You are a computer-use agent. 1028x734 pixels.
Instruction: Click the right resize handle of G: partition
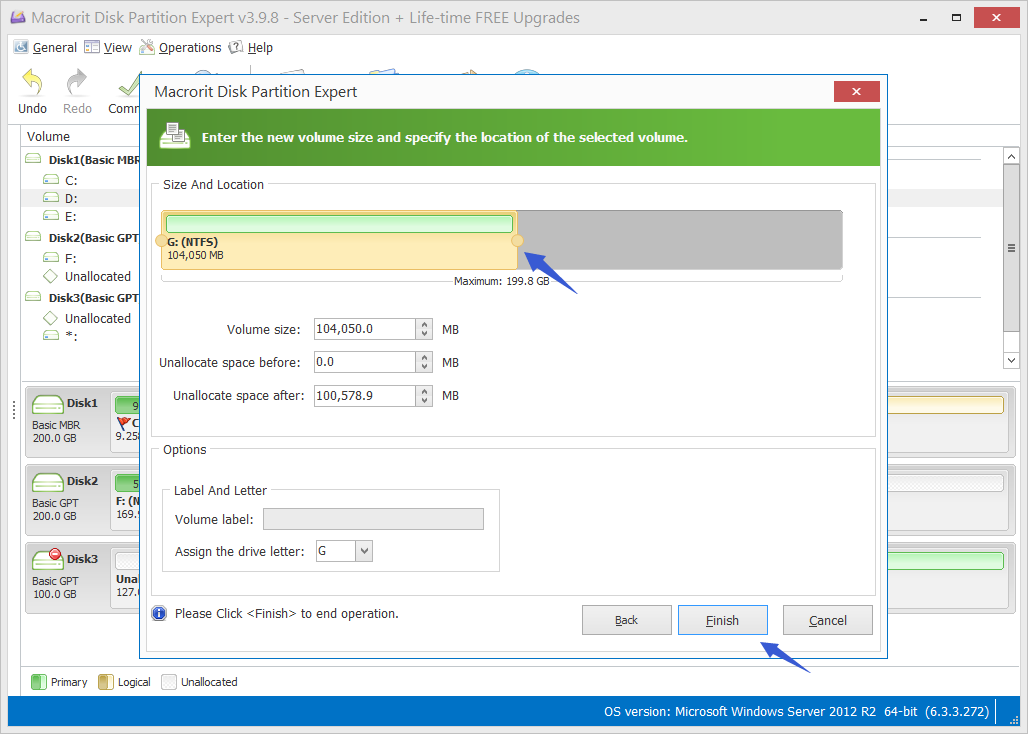(x=517, y=241)
